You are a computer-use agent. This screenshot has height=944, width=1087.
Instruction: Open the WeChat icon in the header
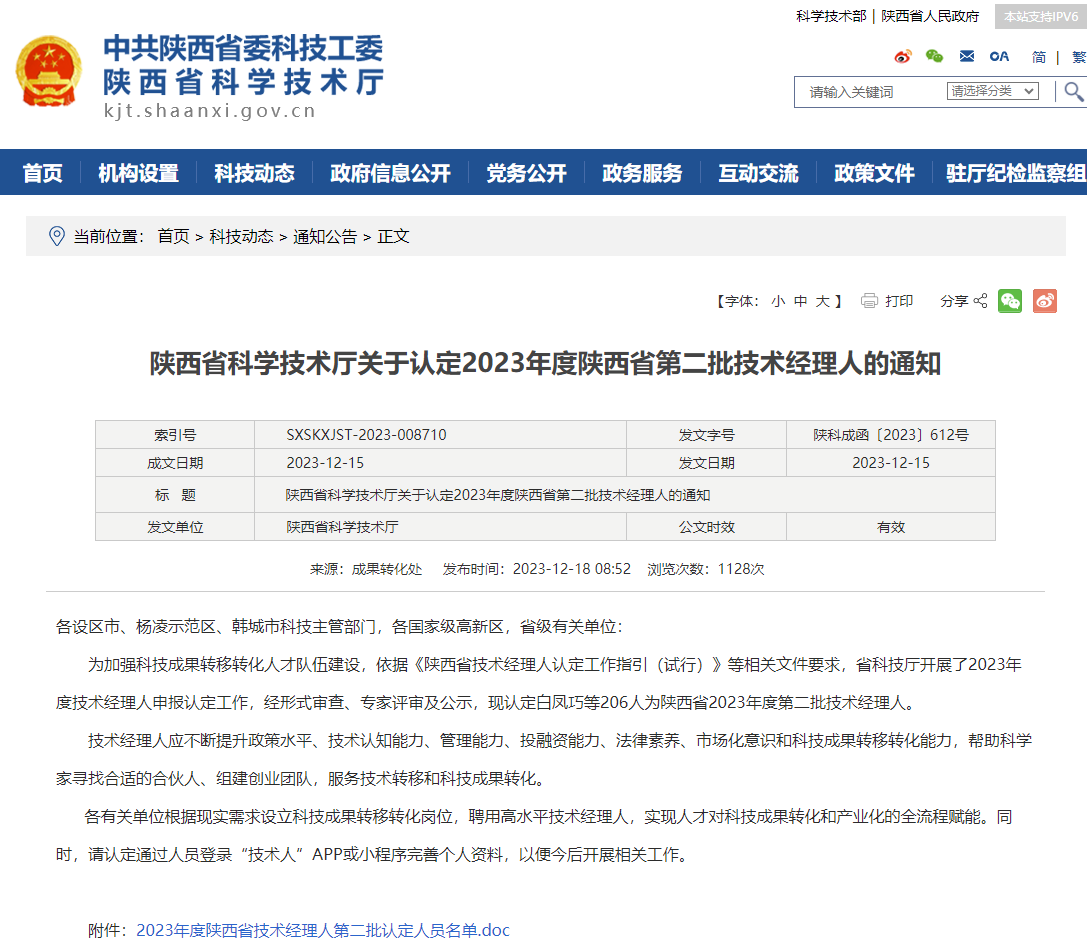[x=934, y=57]
